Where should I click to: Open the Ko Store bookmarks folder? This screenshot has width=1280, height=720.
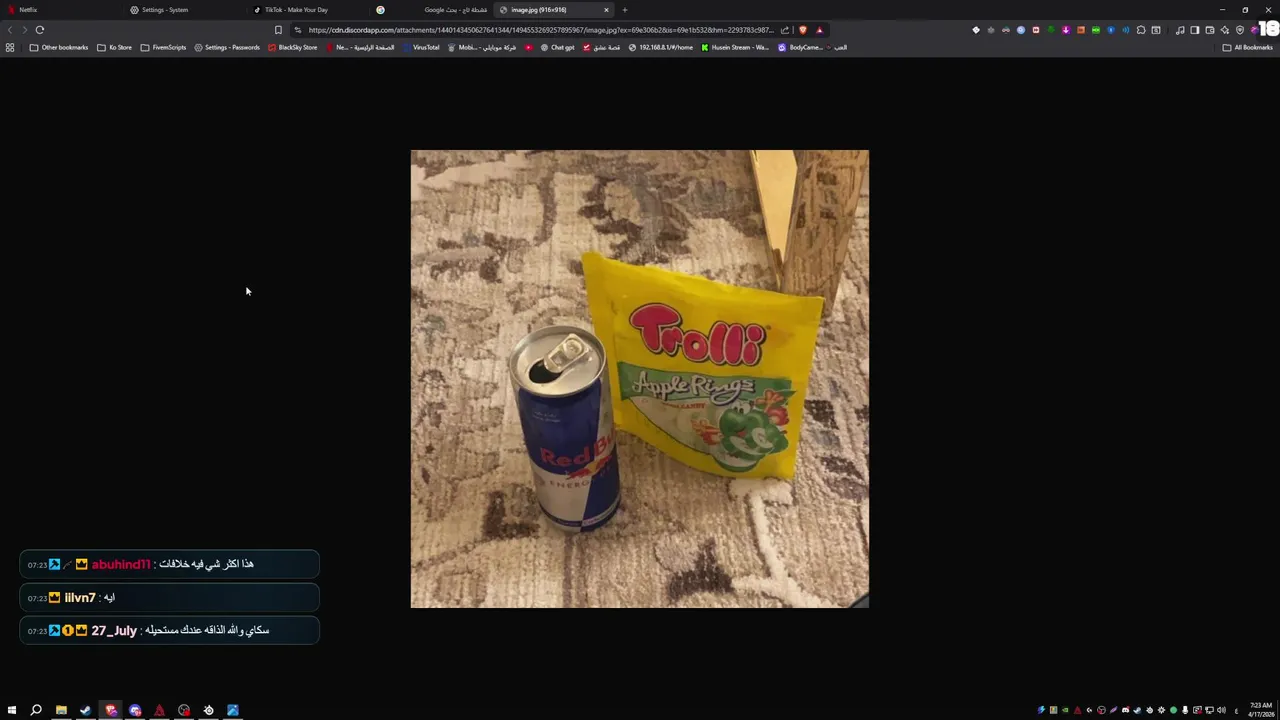pos(114,47)
